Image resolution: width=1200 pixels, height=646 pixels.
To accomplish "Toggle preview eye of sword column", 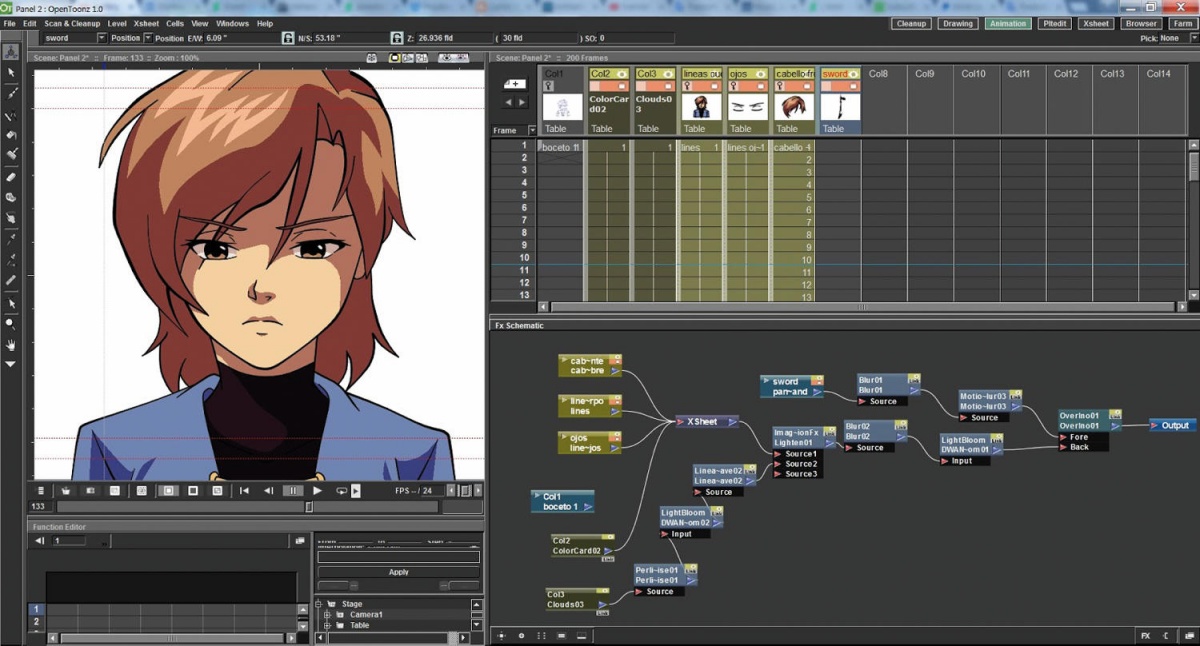I will tap(854, 74).
